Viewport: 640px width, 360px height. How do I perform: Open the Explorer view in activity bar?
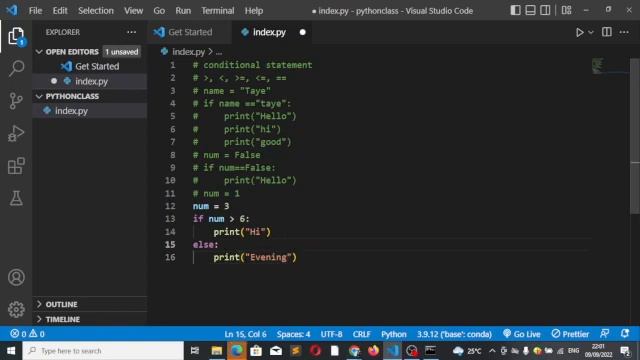pos(16,36)
